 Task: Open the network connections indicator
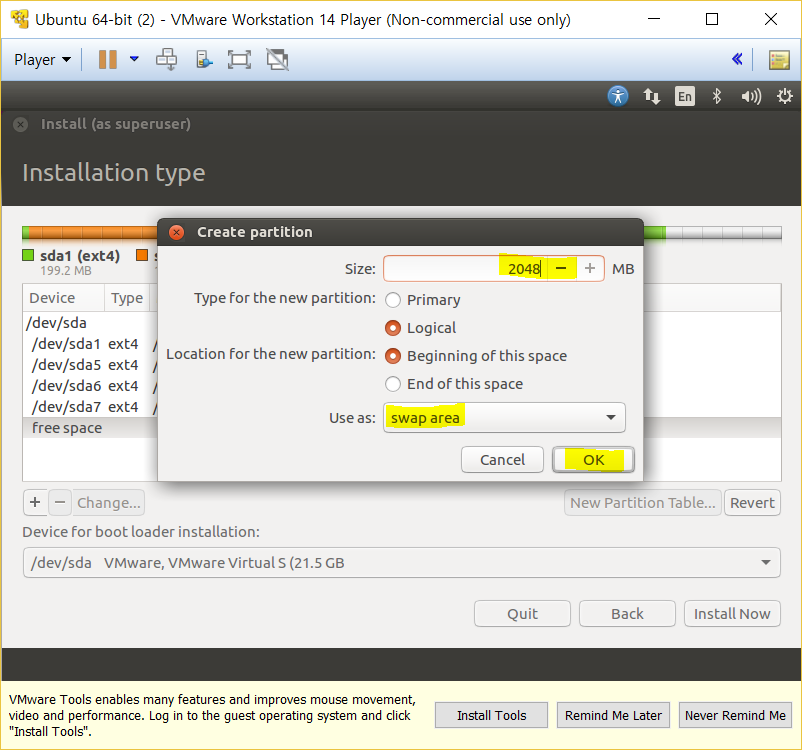(652, 96)
